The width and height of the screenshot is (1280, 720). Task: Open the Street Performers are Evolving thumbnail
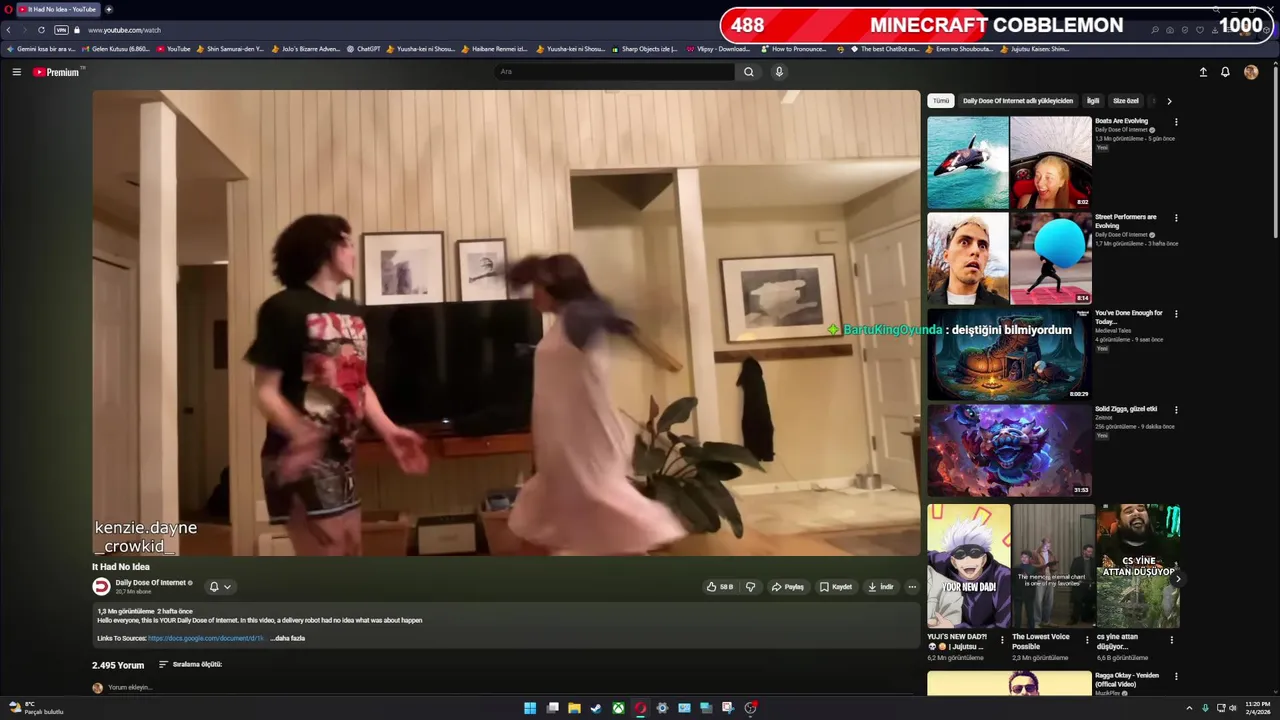click(x=1009, y=258)
